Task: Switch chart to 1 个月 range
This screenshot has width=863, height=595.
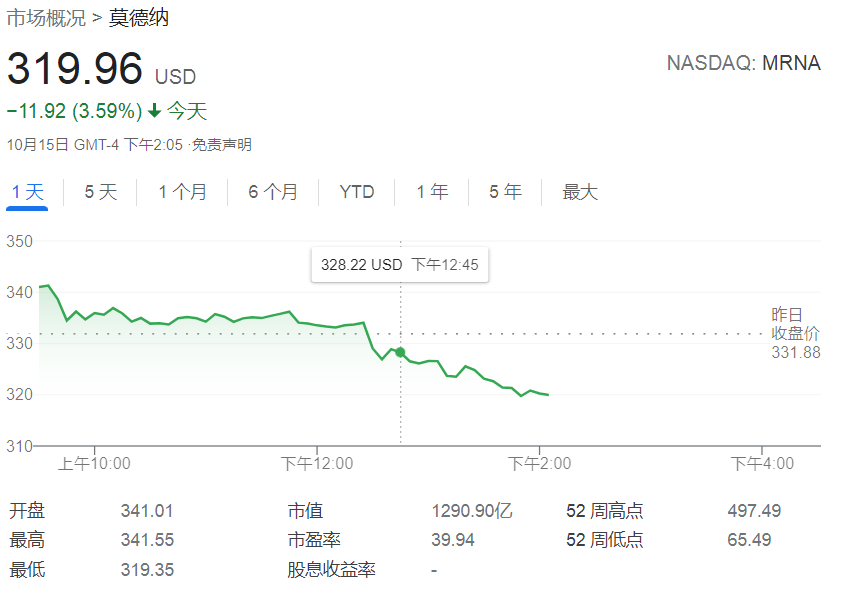Action: pos(182,192)
